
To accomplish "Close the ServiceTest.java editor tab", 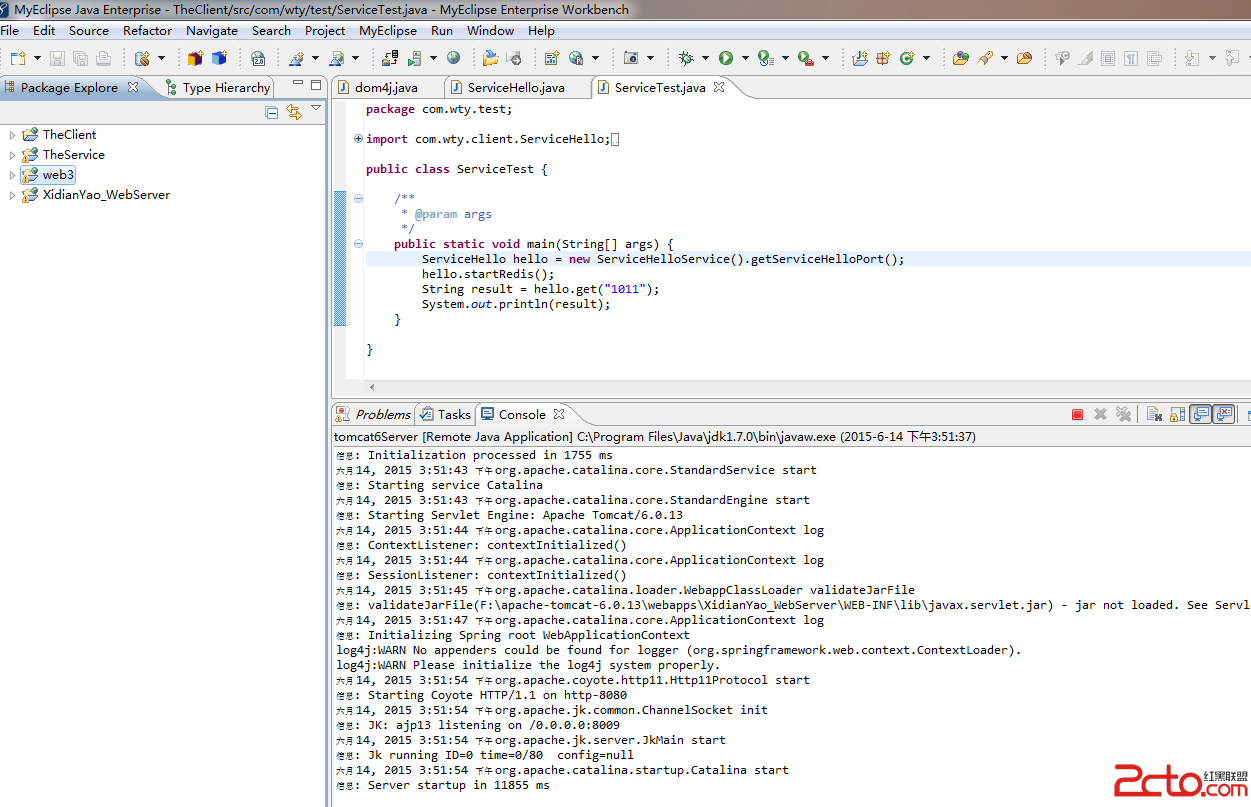I will tap(718, 87).
